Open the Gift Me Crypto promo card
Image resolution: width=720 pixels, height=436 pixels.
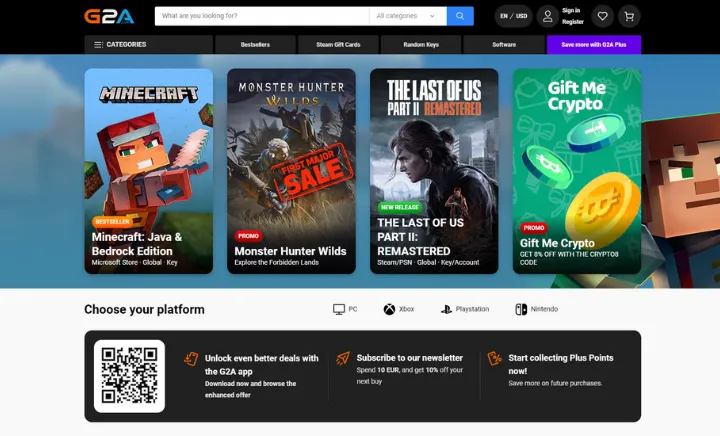577,171
